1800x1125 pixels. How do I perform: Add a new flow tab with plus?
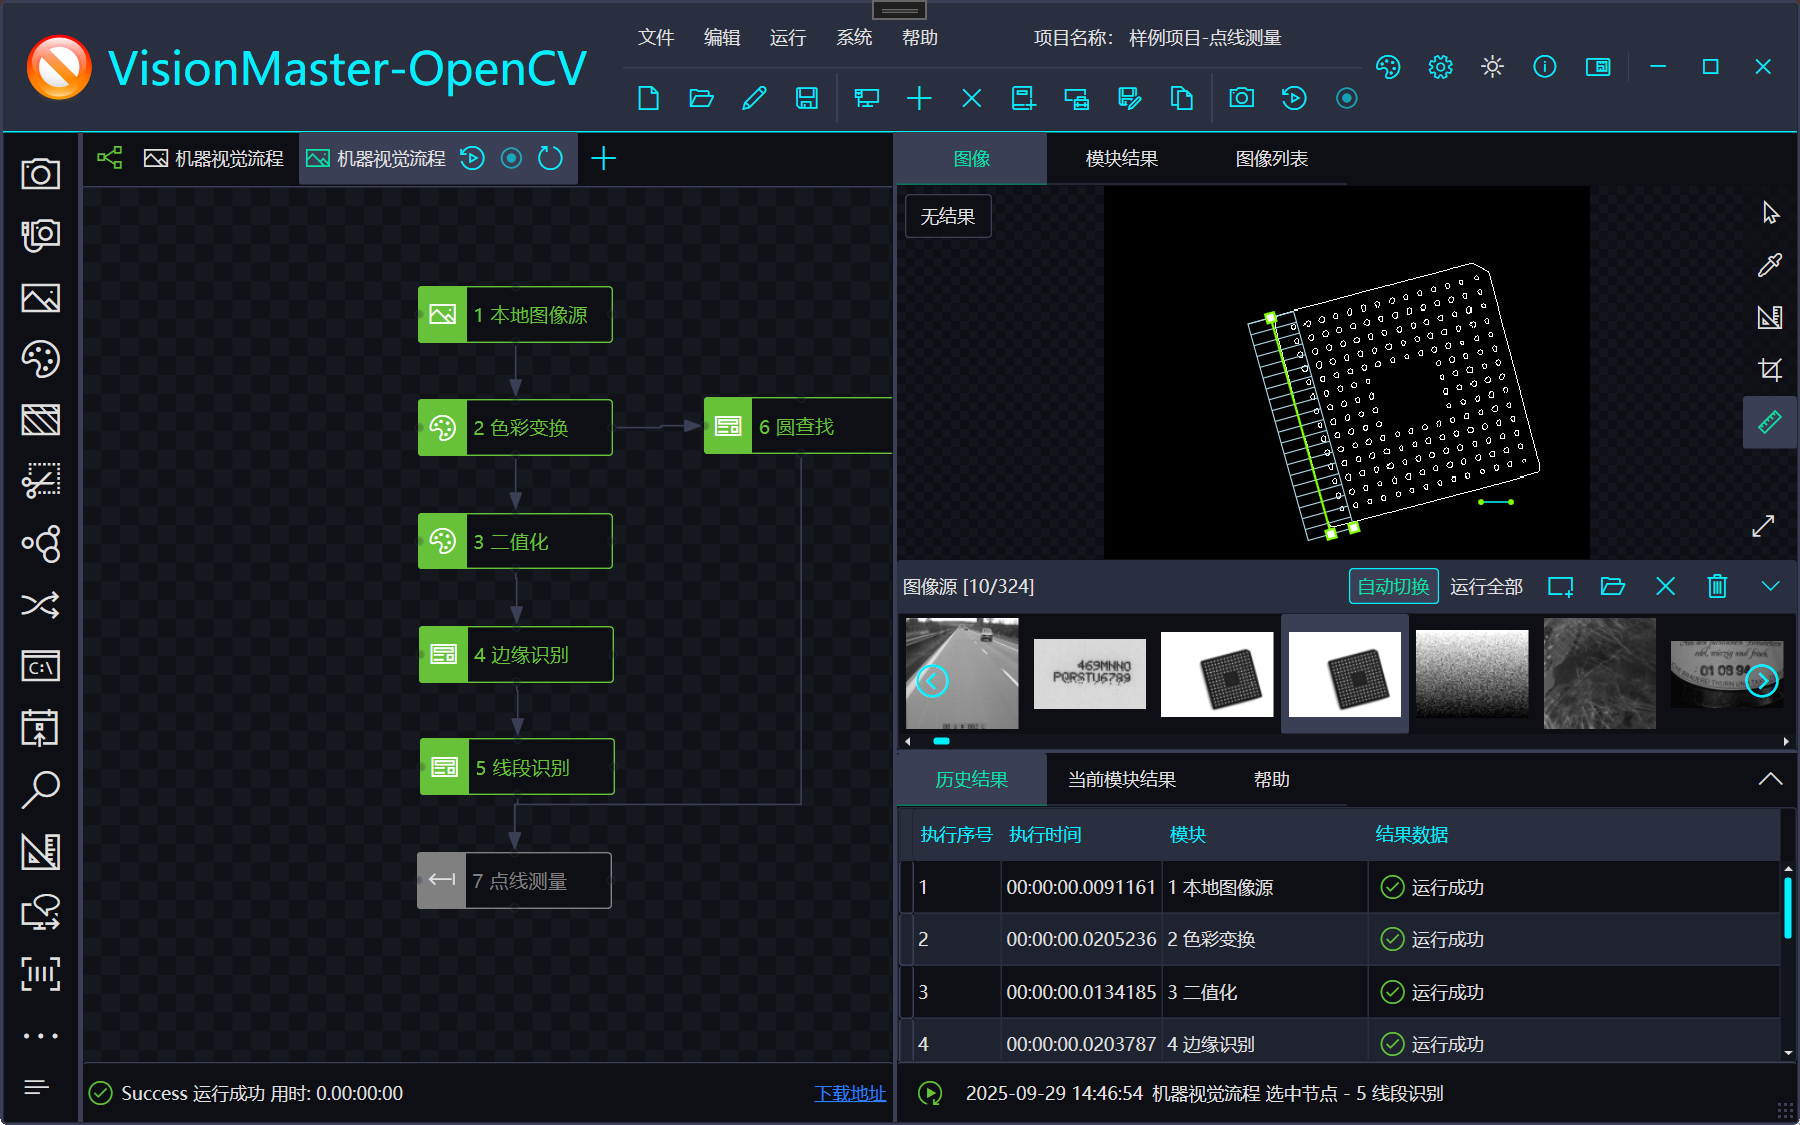603,158
